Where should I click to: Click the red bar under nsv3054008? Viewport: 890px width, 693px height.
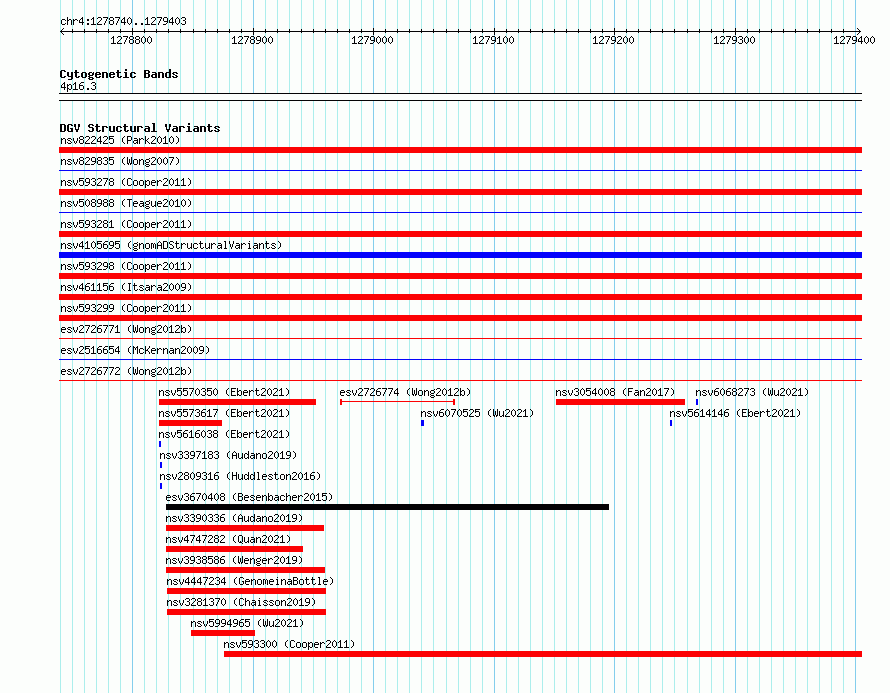tap(620, 402)
